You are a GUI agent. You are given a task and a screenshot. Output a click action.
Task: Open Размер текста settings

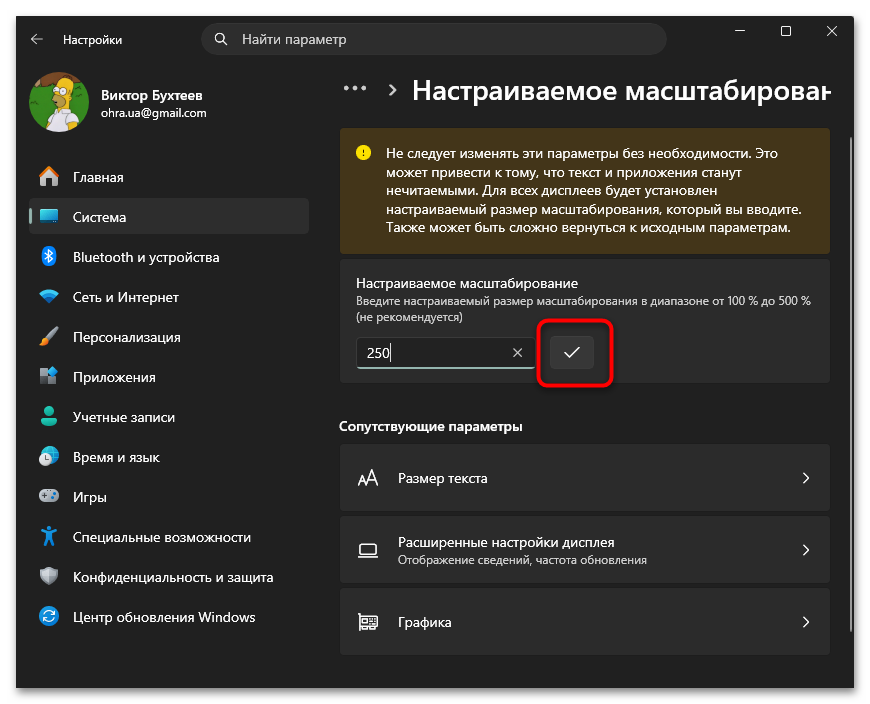tap(584, 478)
